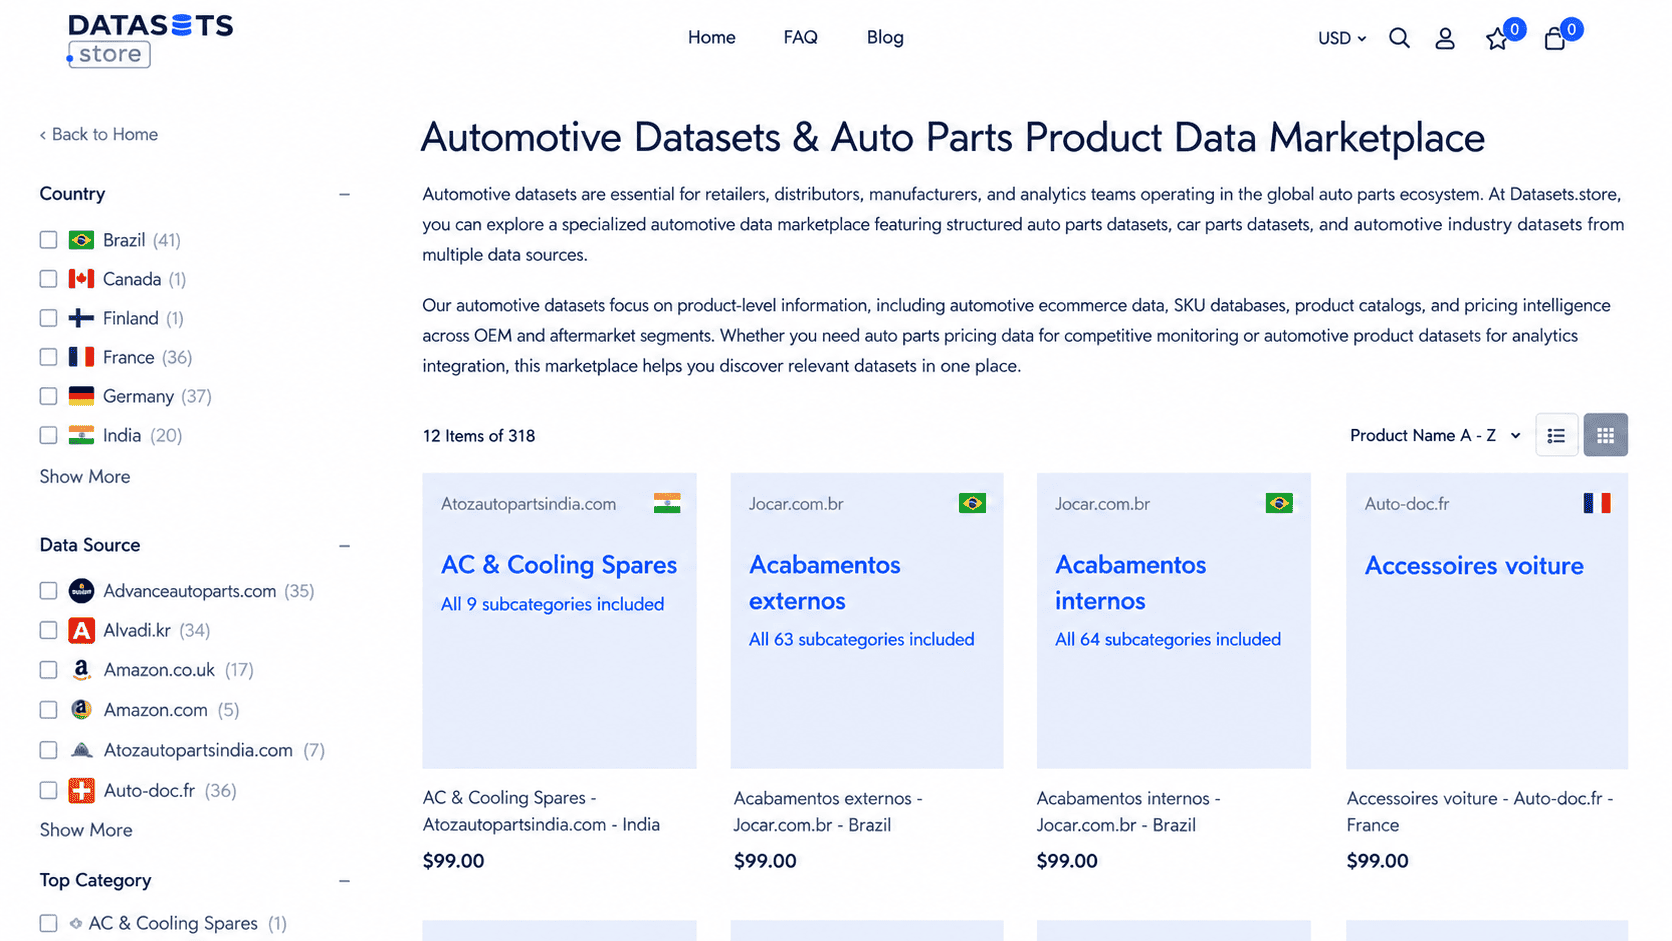This screenshot has height=941, width=1672.
Task: Open the USD currency dropdown
Action: [x=1341, y=38]
